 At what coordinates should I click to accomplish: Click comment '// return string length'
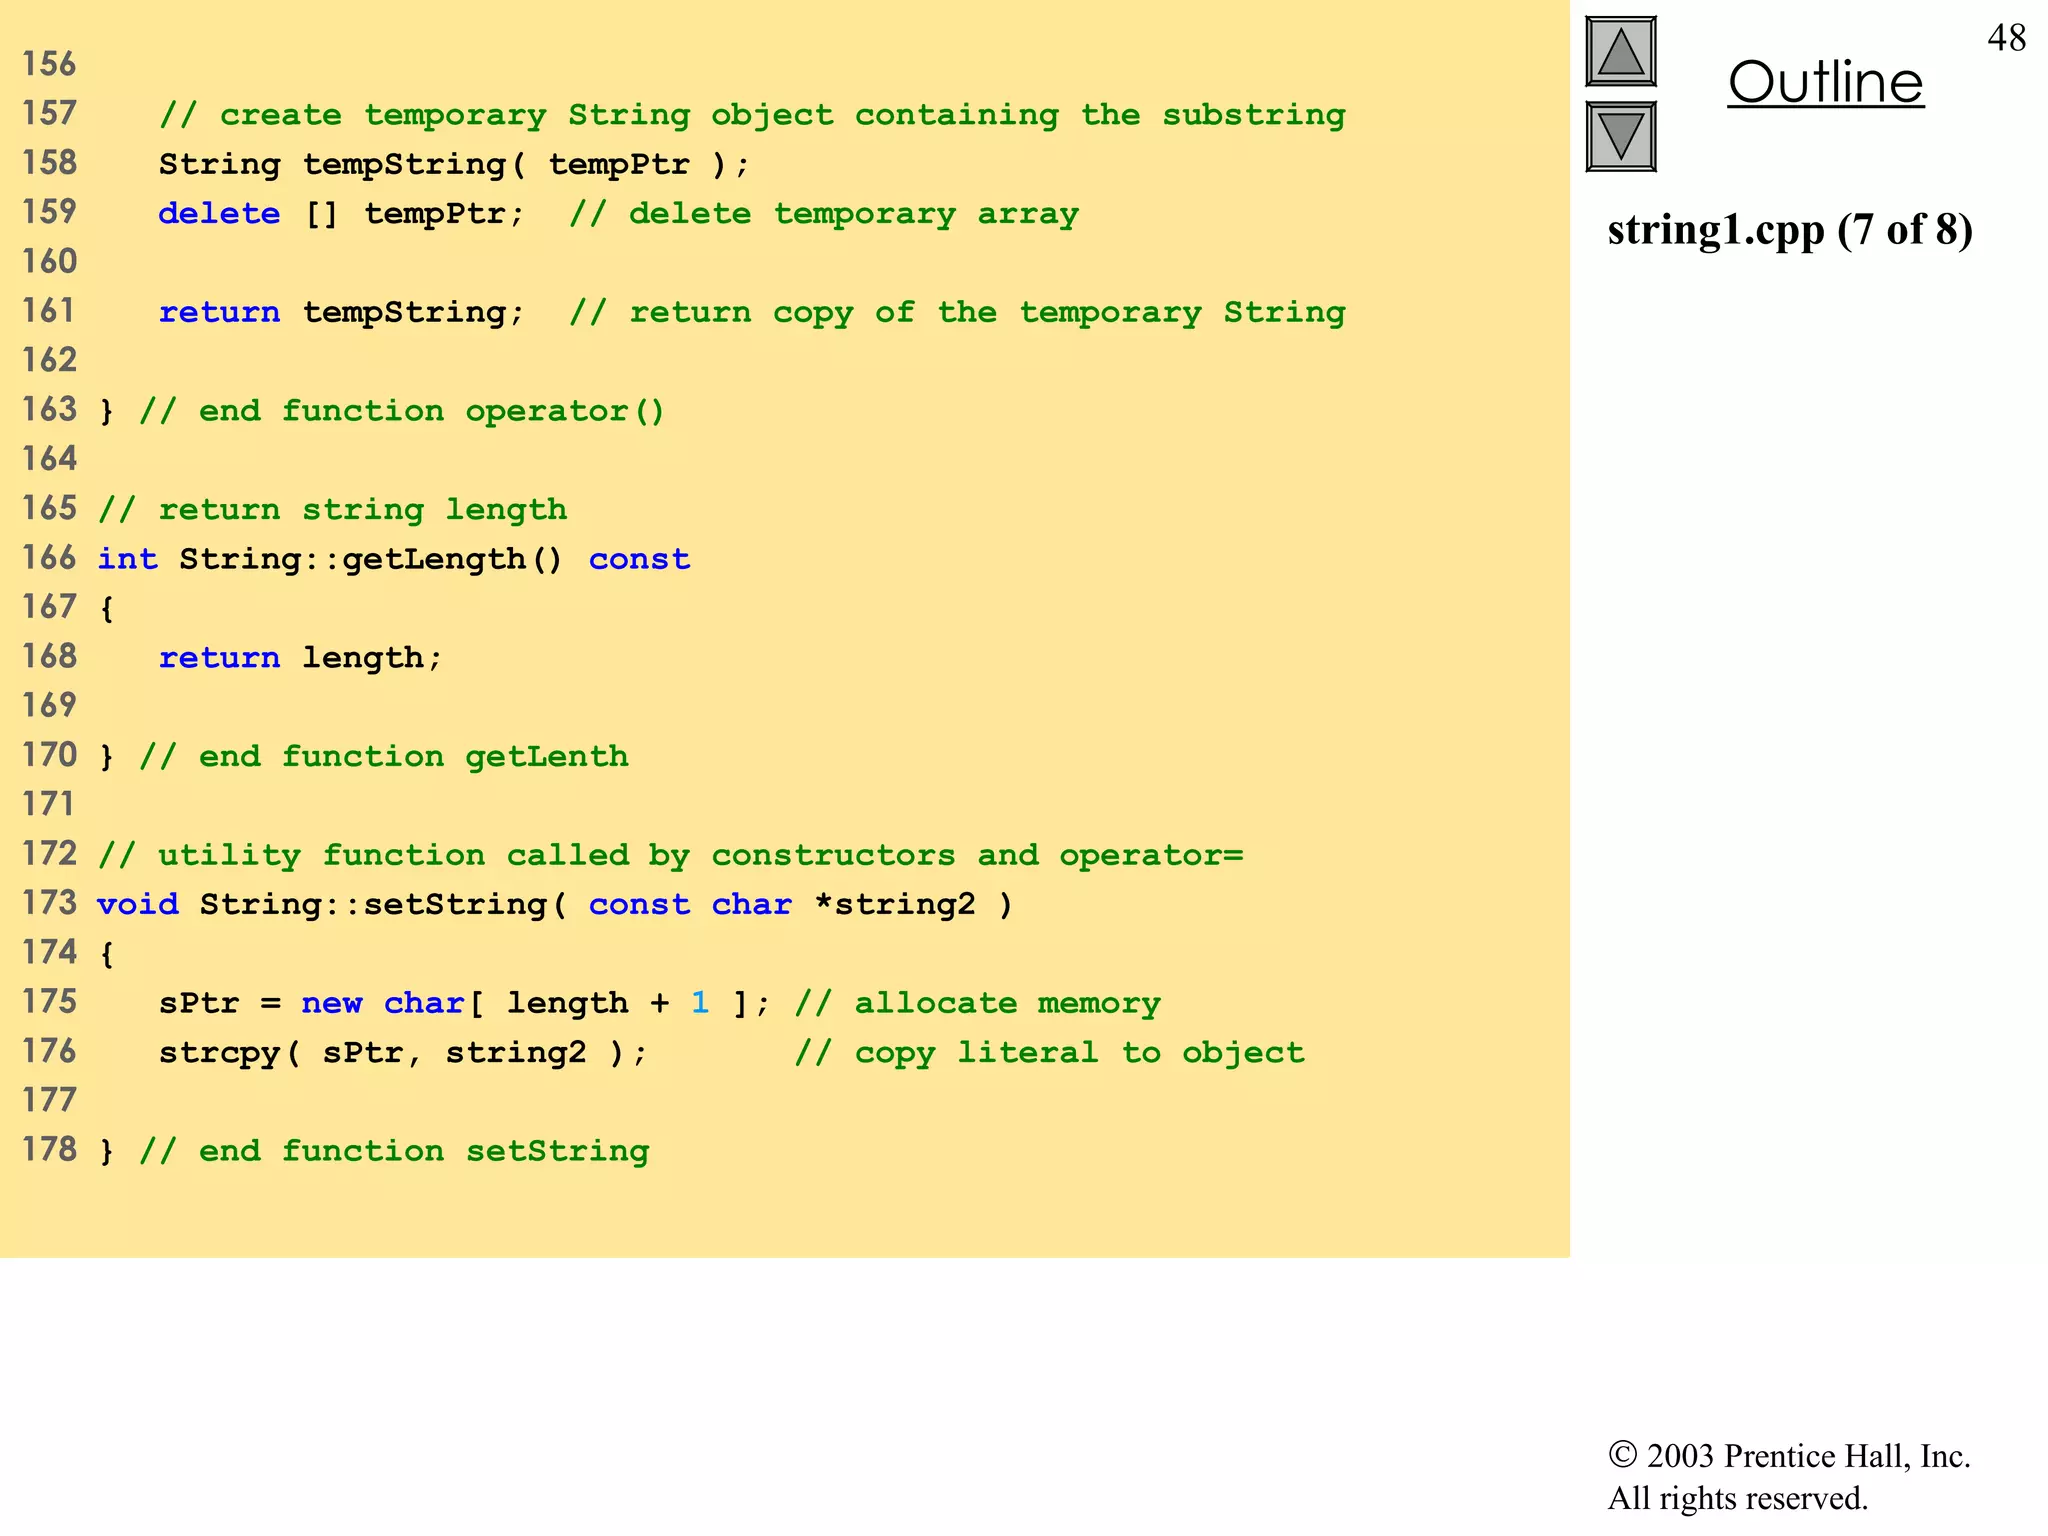point(333,510)
